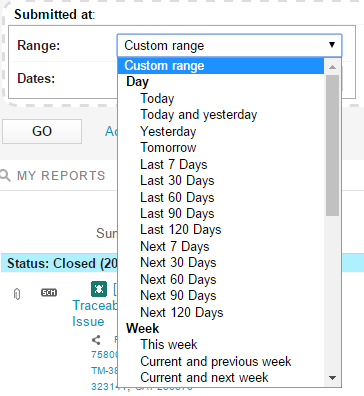The image size is (364, 396).
Task: Click the green bug issue icon
Action: point(99,289)
